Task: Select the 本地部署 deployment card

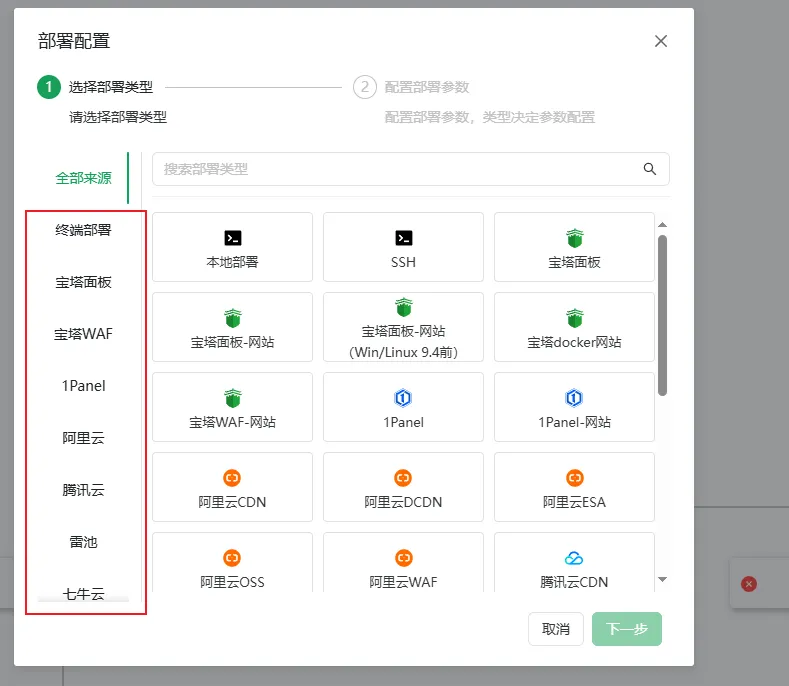Action: (x=232, y=247)
